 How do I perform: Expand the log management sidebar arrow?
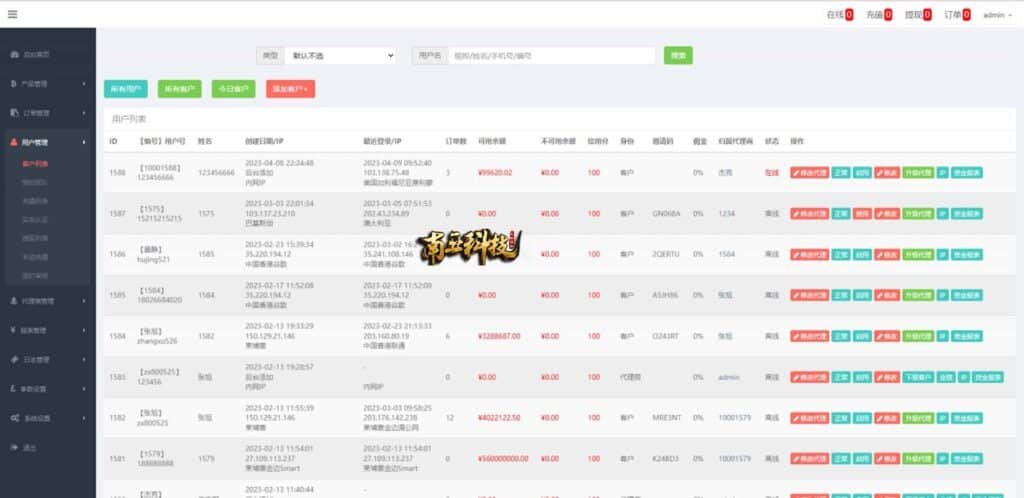(x=84, y=359)
